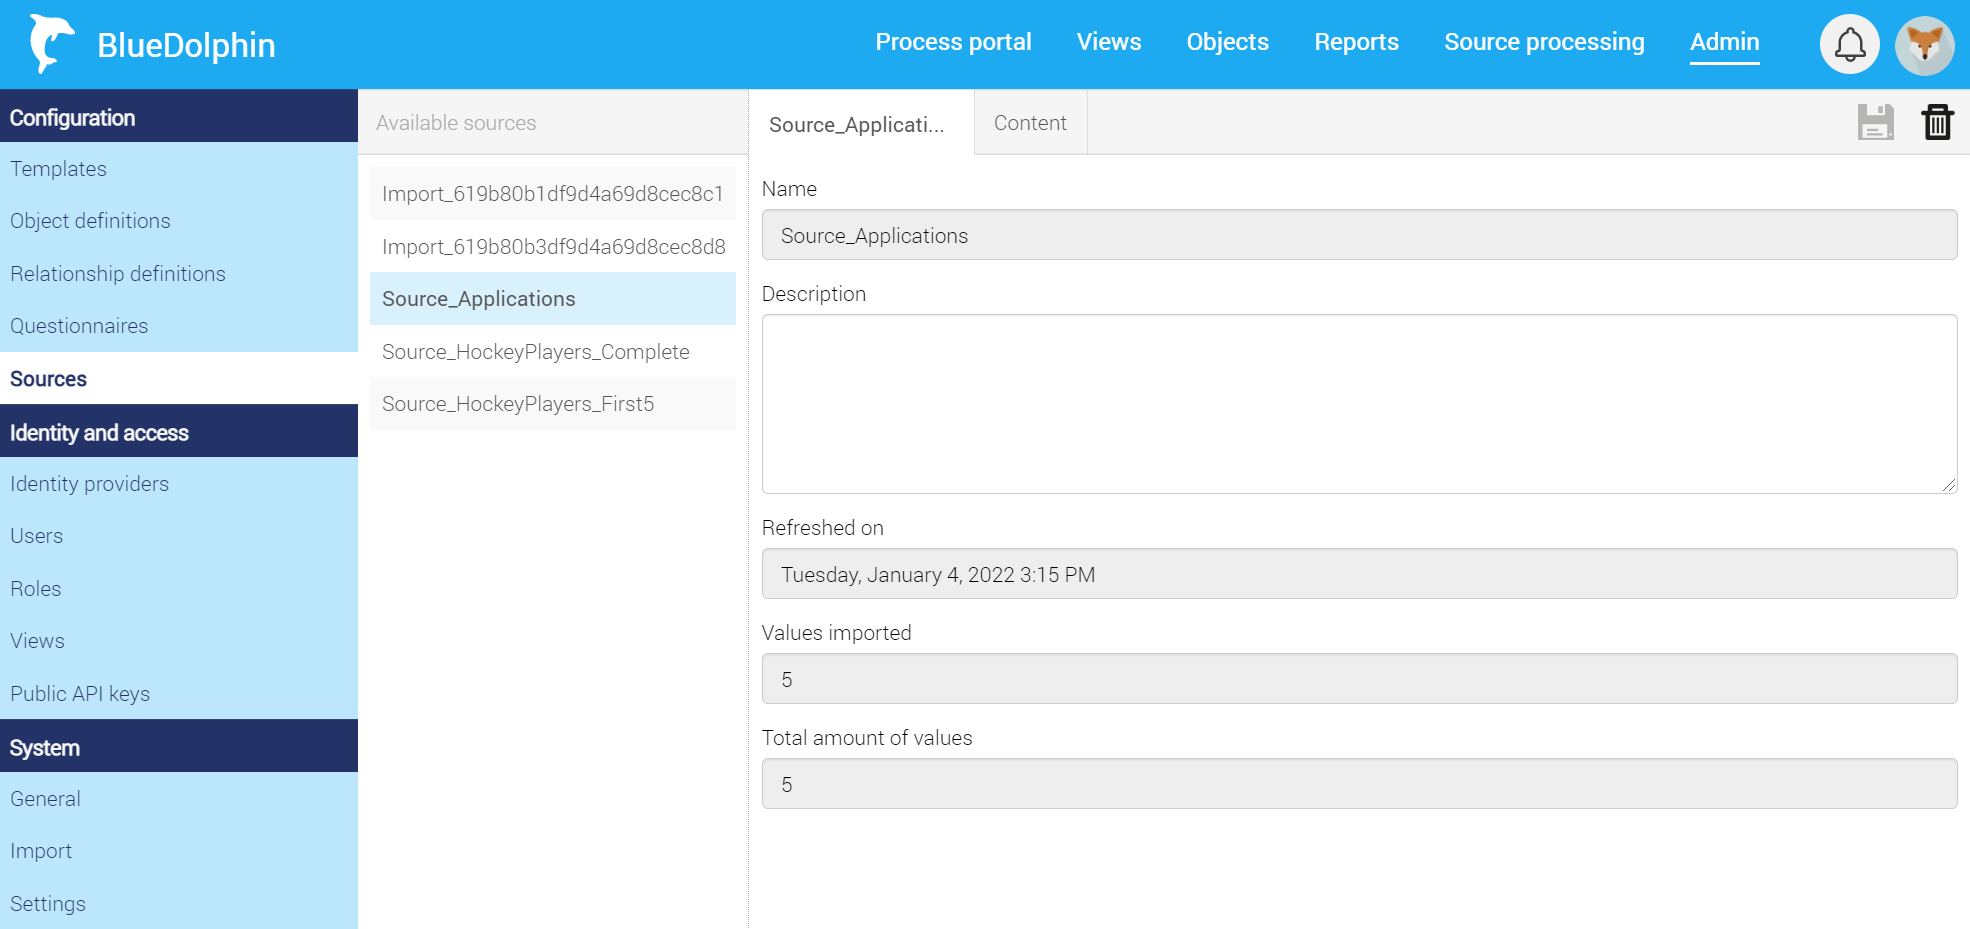This screenshot has height=929, width=1970.
Task: Click the Name field containing Source_Applications
Action: point(1358,235)
